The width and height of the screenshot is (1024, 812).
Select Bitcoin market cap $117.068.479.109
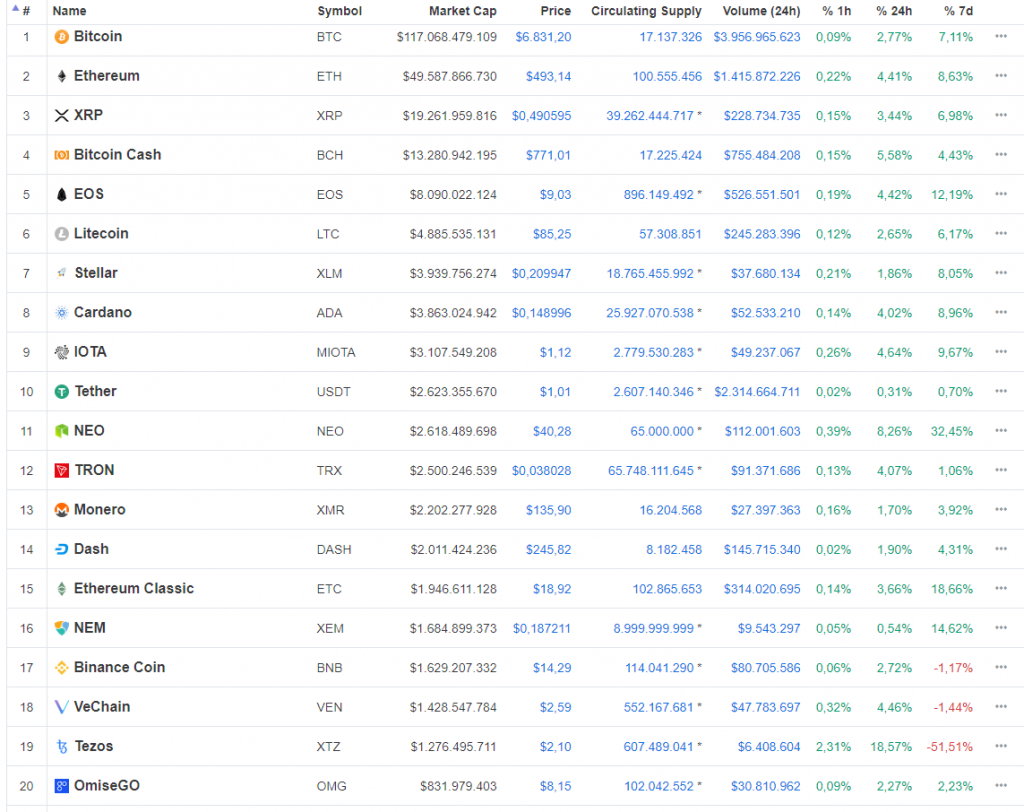tap(447, 37)
